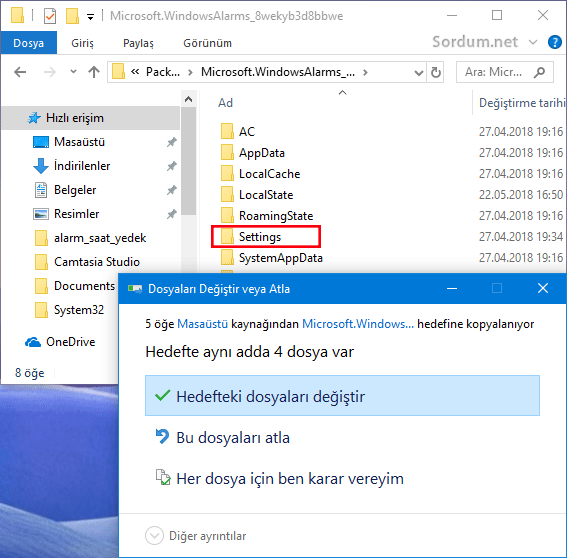Switch to the Giriş ribbon tab
This screenshot has width=567, height=558.
point(82,43)
